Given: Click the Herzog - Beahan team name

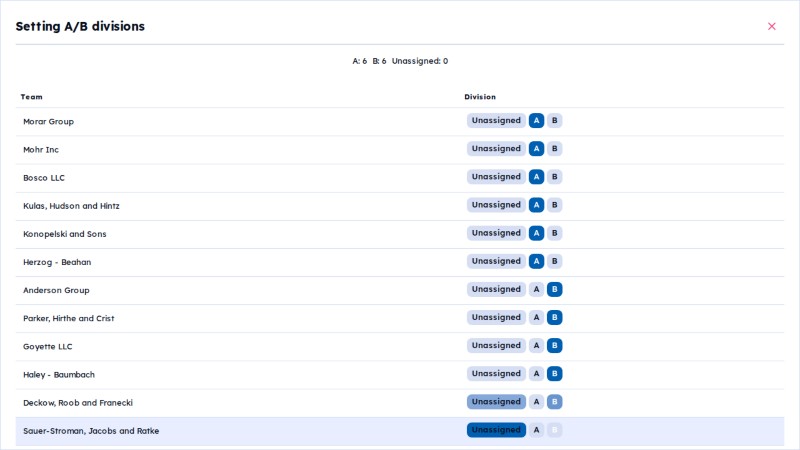Looking at the screenshot, I should point(57,262).
